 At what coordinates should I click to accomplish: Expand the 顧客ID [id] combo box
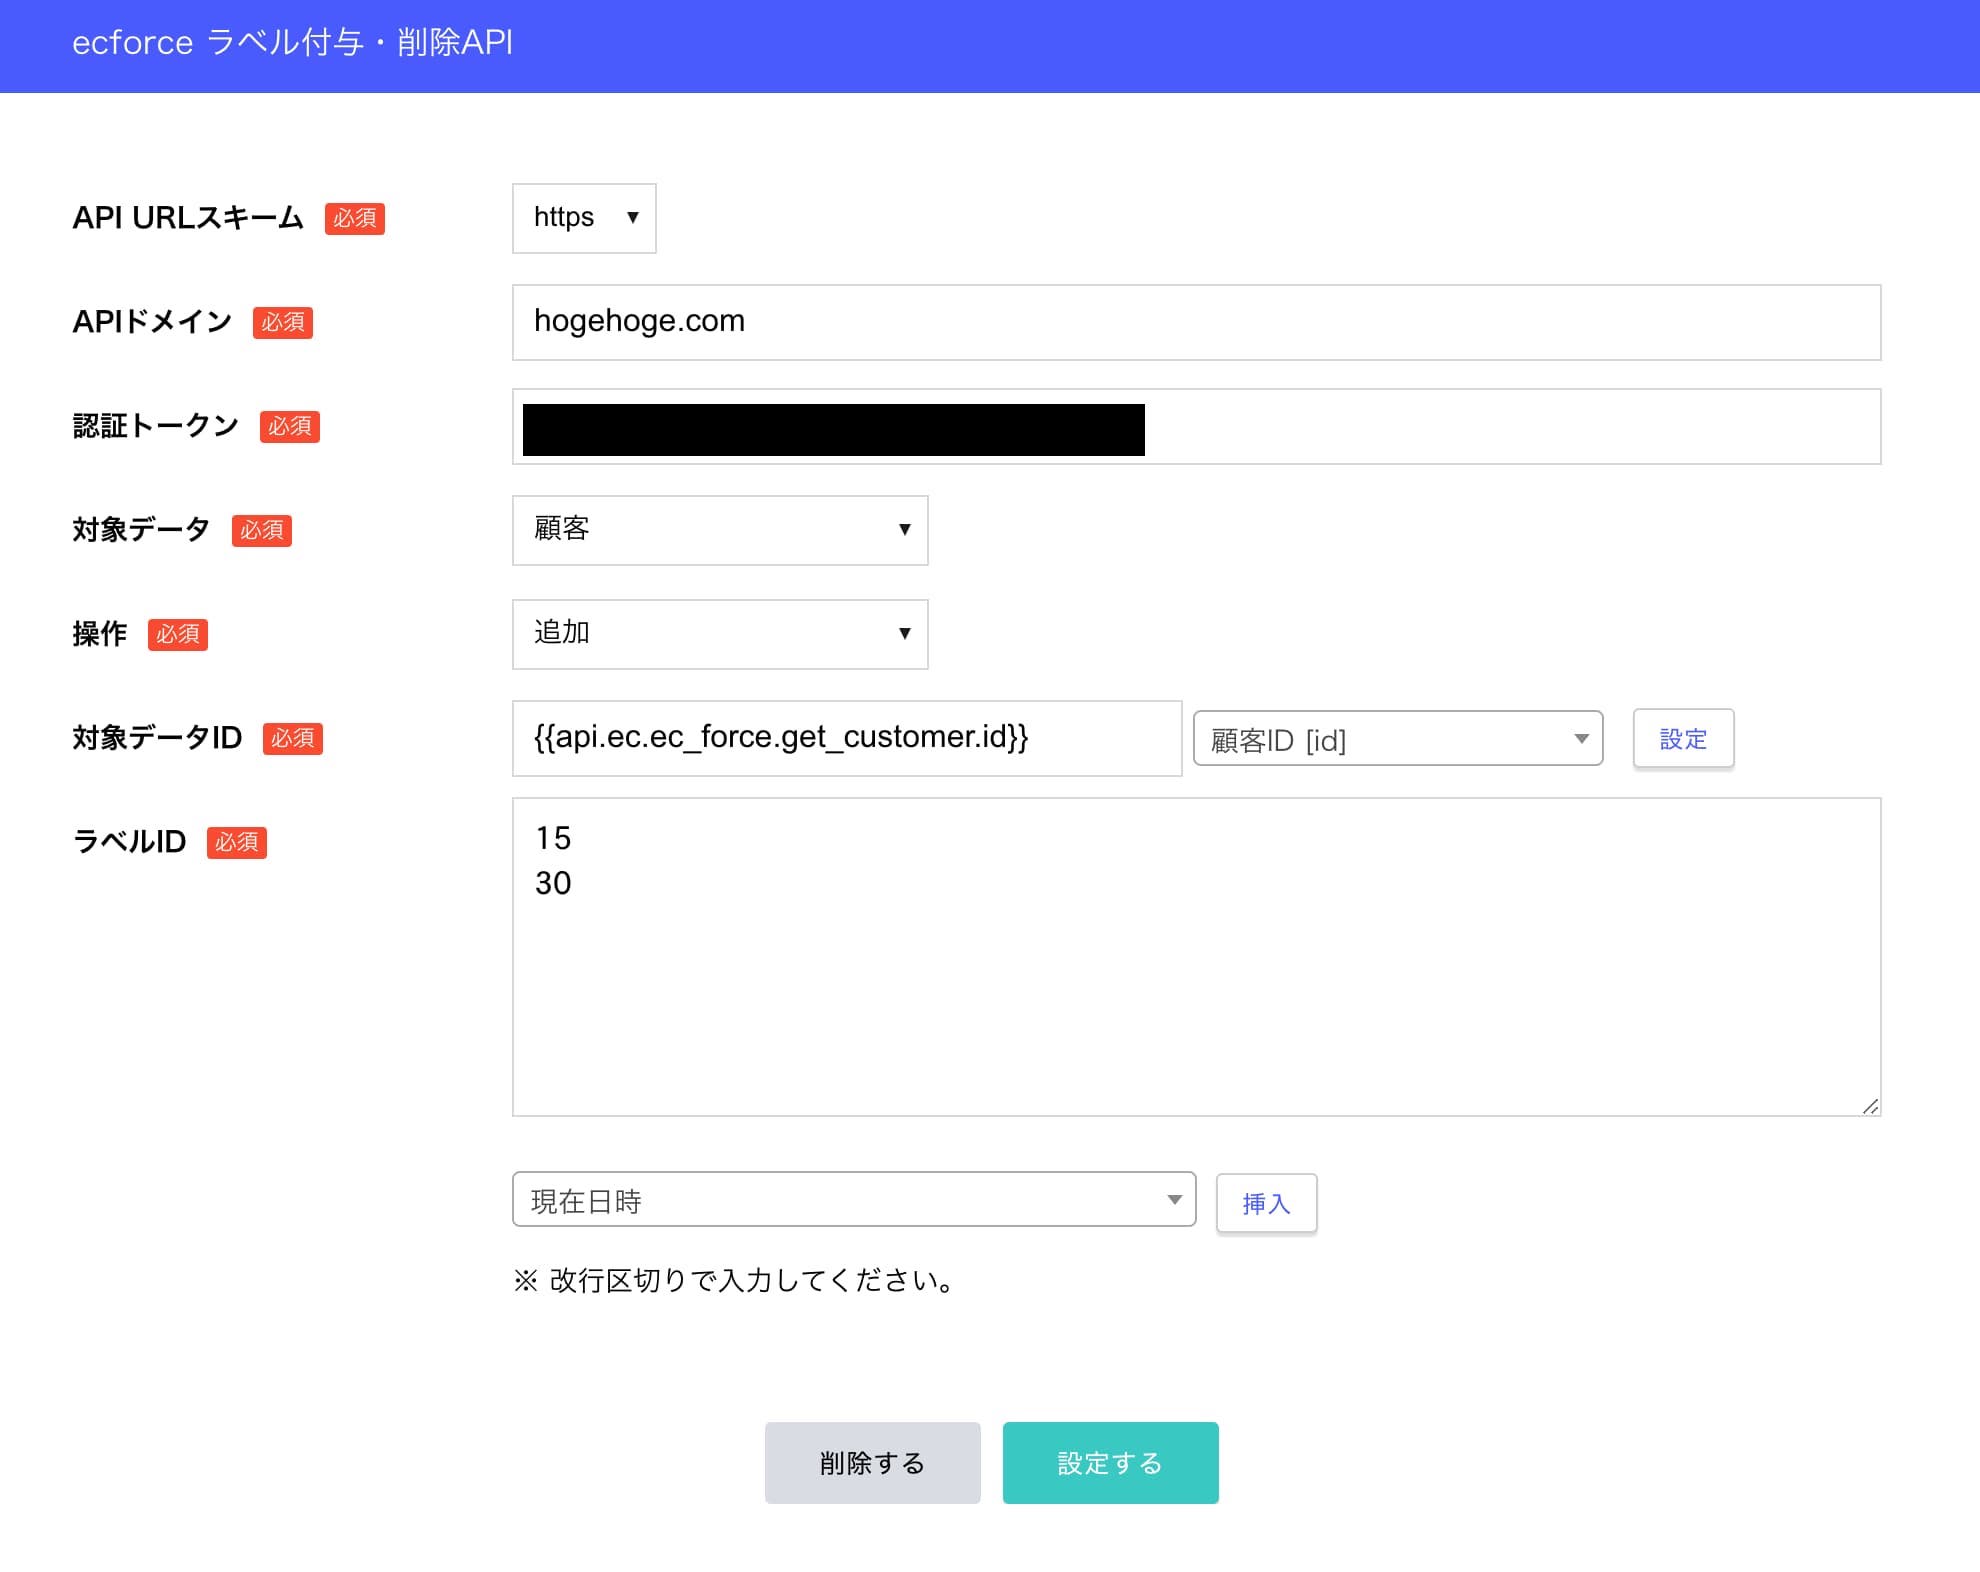(x=1398, y=739)
